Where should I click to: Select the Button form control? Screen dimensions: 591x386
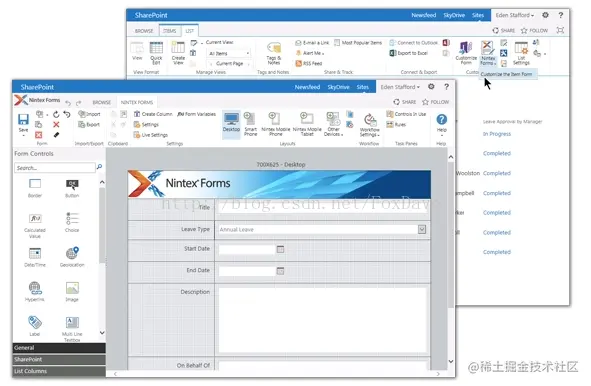(x=72, y=188)
